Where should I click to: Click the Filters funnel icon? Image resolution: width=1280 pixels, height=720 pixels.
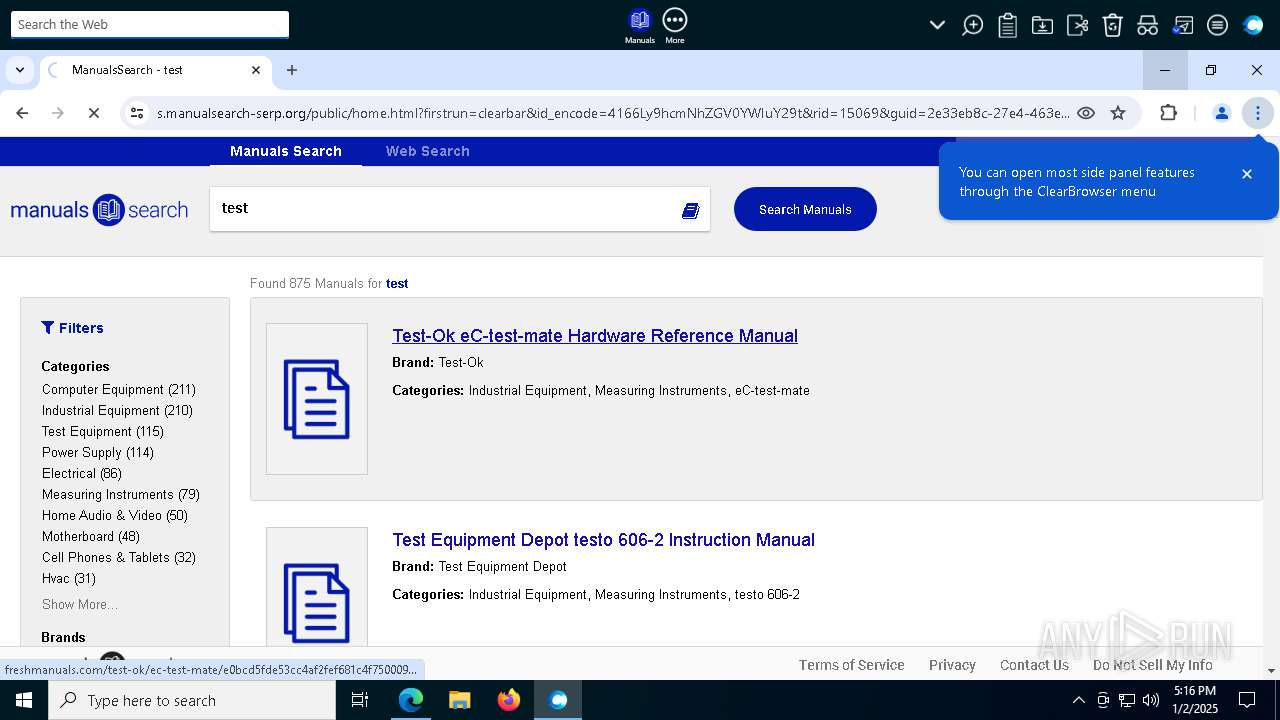tap(47, 327)
